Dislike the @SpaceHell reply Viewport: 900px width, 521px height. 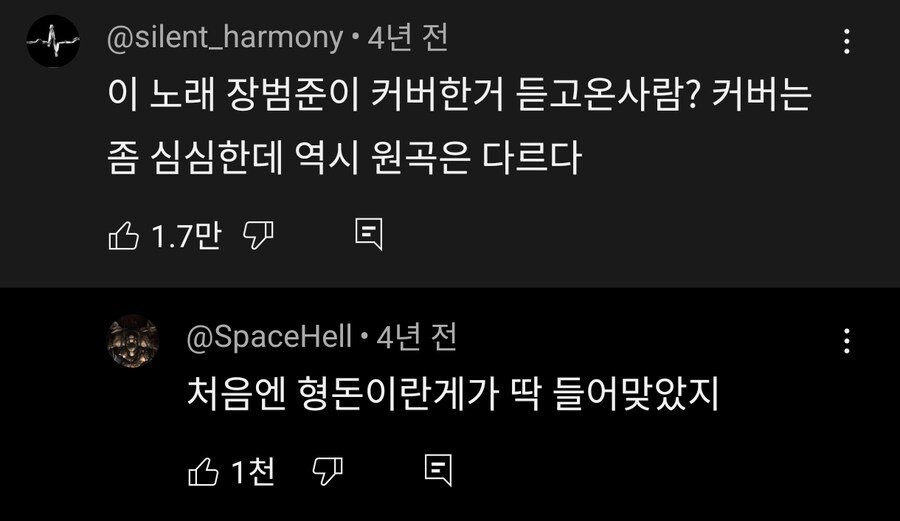click(x=328, y=470)
